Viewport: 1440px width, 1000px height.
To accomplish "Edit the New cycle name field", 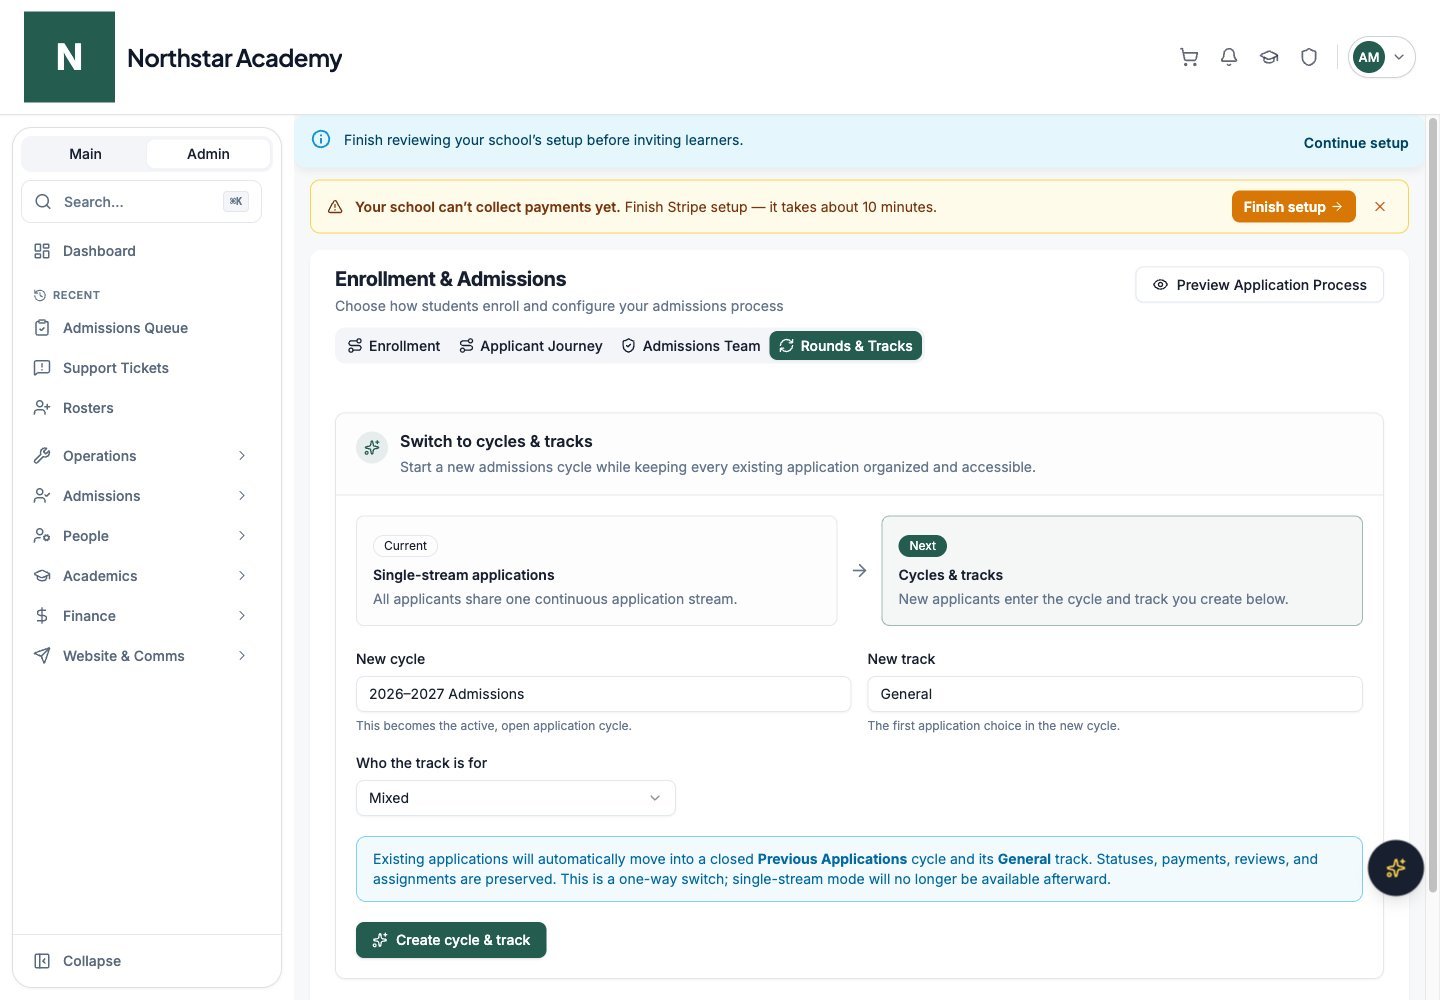I will [603, 694].
